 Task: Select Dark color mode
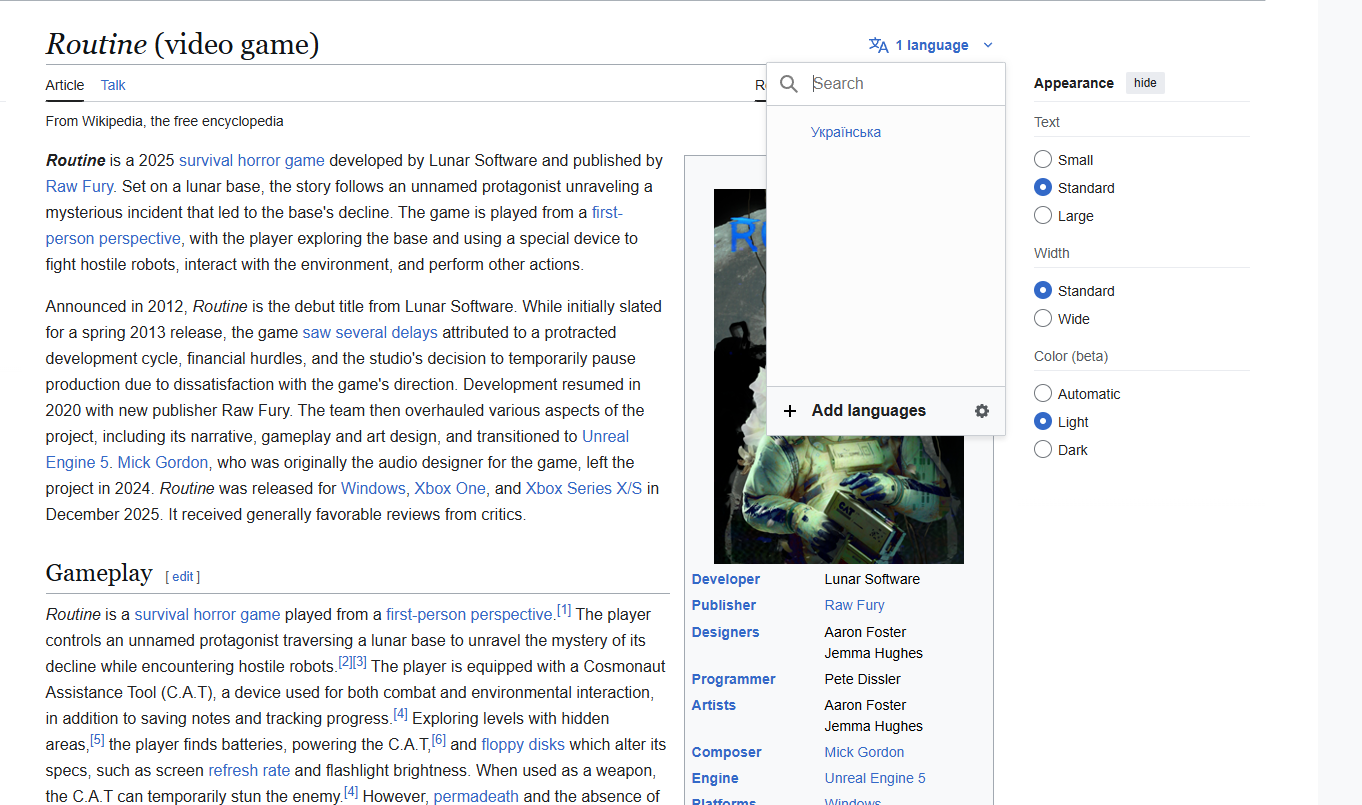(1043, 449)
